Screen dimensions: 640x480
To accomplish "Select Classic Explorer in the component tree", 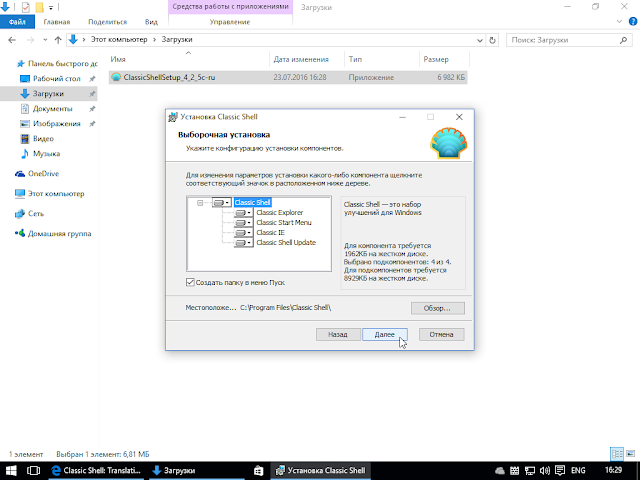I will tap(280, 213).
